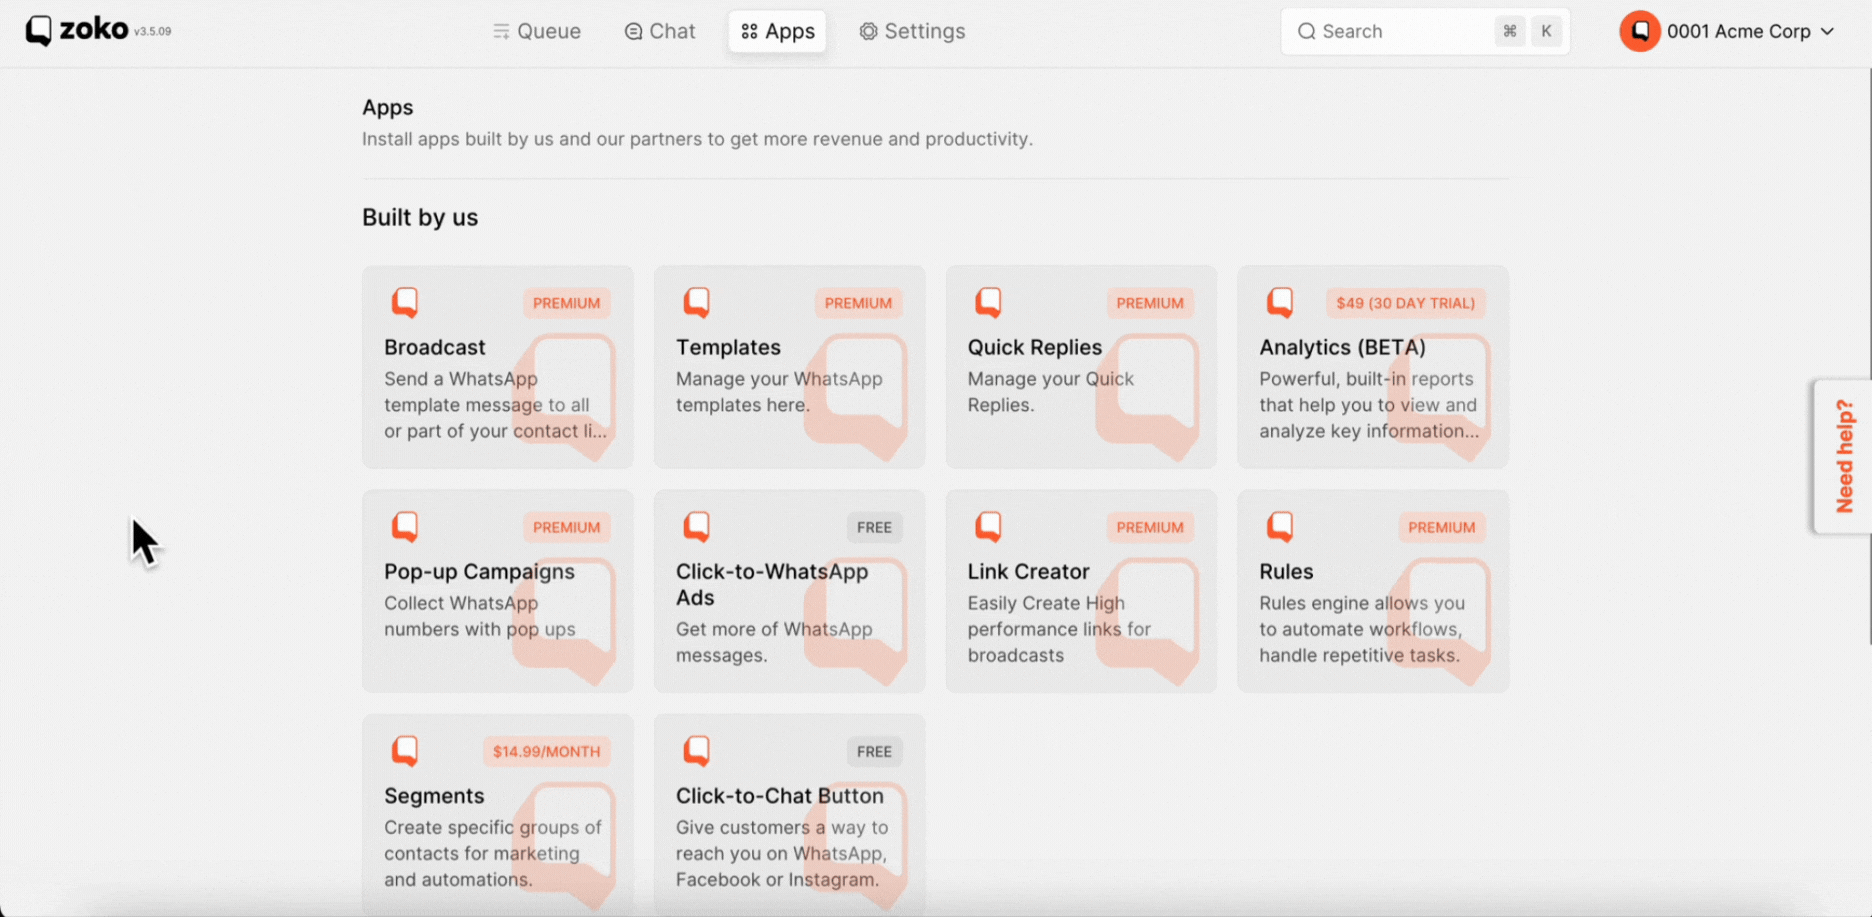Screen dimensions: 1872x917
Task: Click the Broadcast app icon
Action: pyautogui.click(x=405, y=301)
